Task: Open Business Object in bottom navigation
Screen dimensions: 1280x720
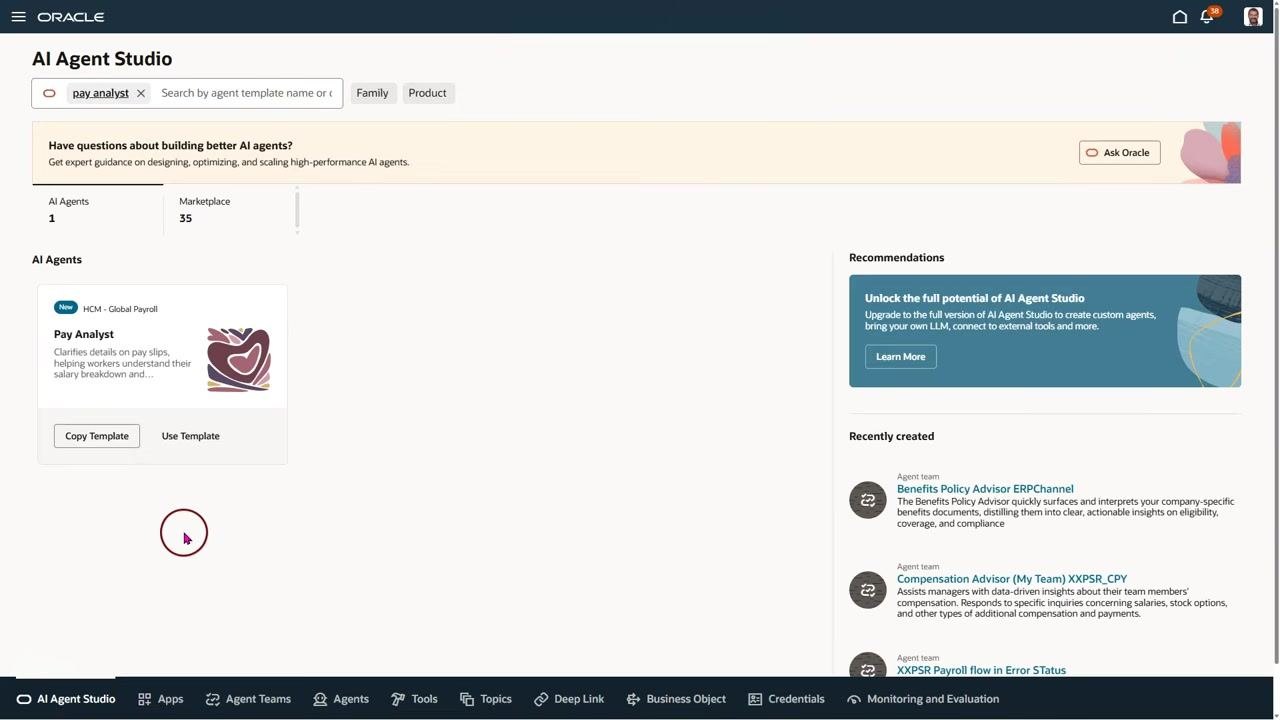Action: click(676, 699)
